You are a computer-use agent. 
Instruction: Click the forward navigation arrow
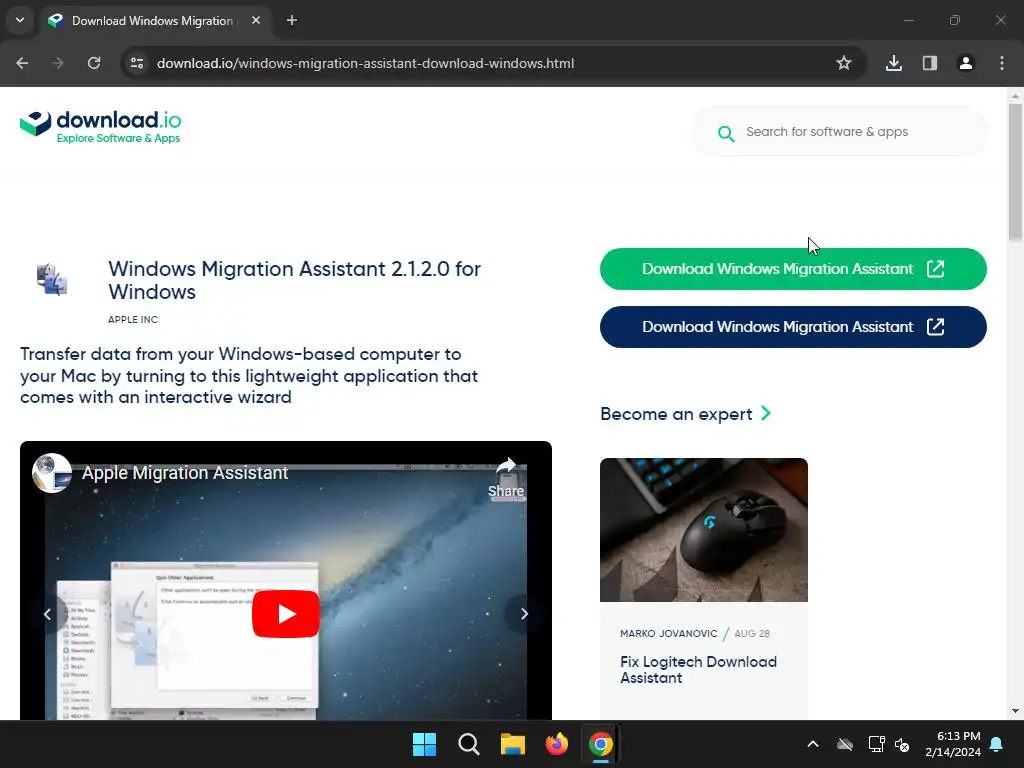tap(58, 63)
